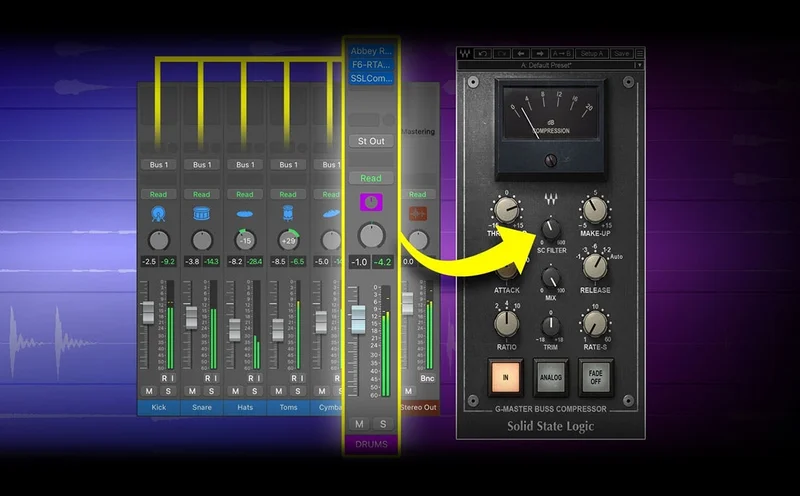Click the Toms pan knob showing +29

(x=288, y=240)
